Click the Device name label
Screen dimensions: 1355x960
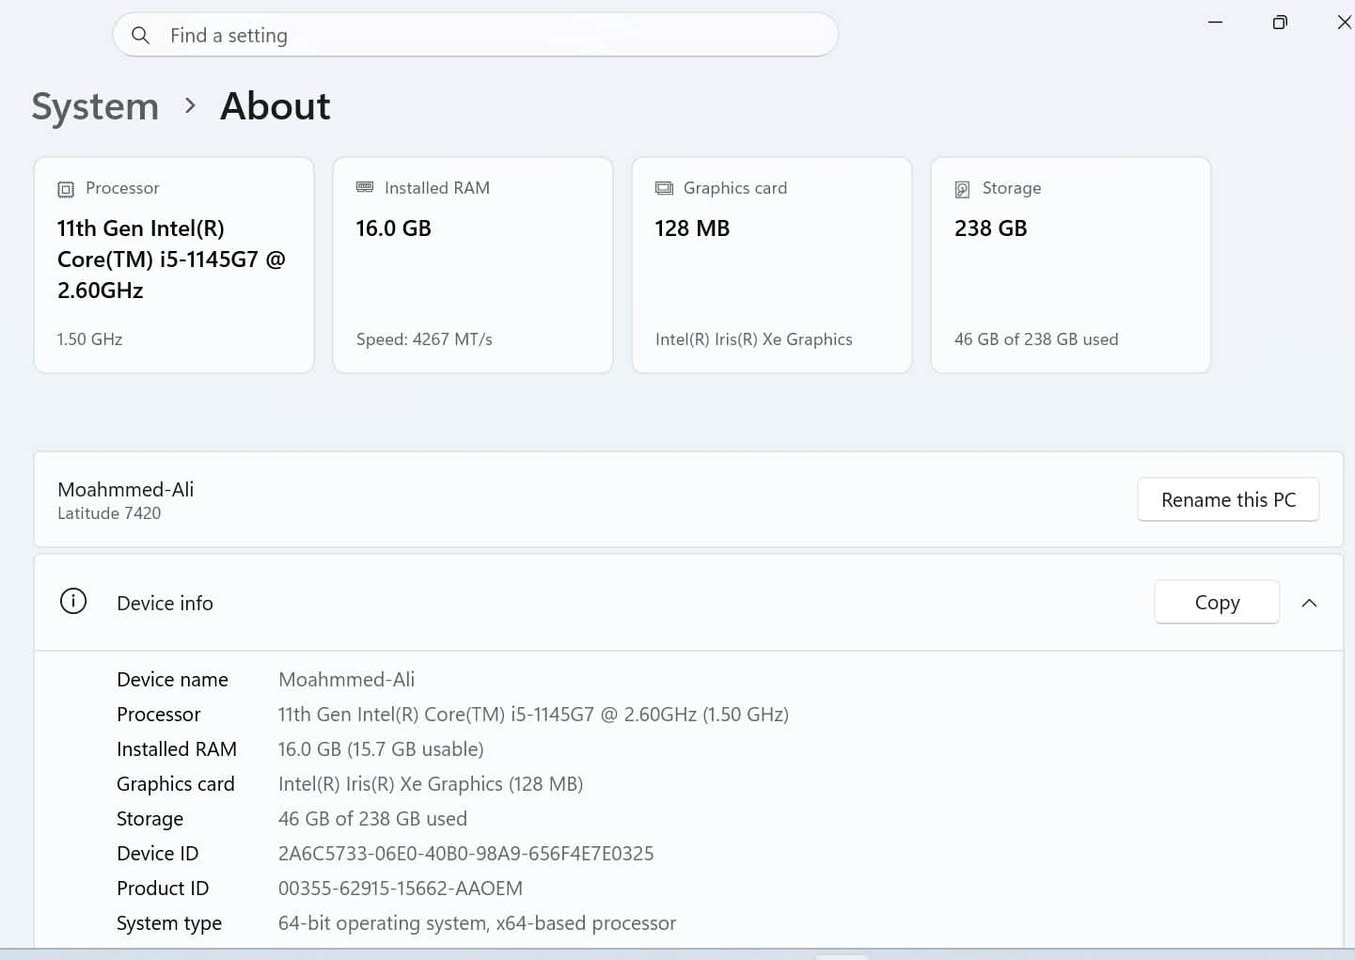tap(172, 679)
